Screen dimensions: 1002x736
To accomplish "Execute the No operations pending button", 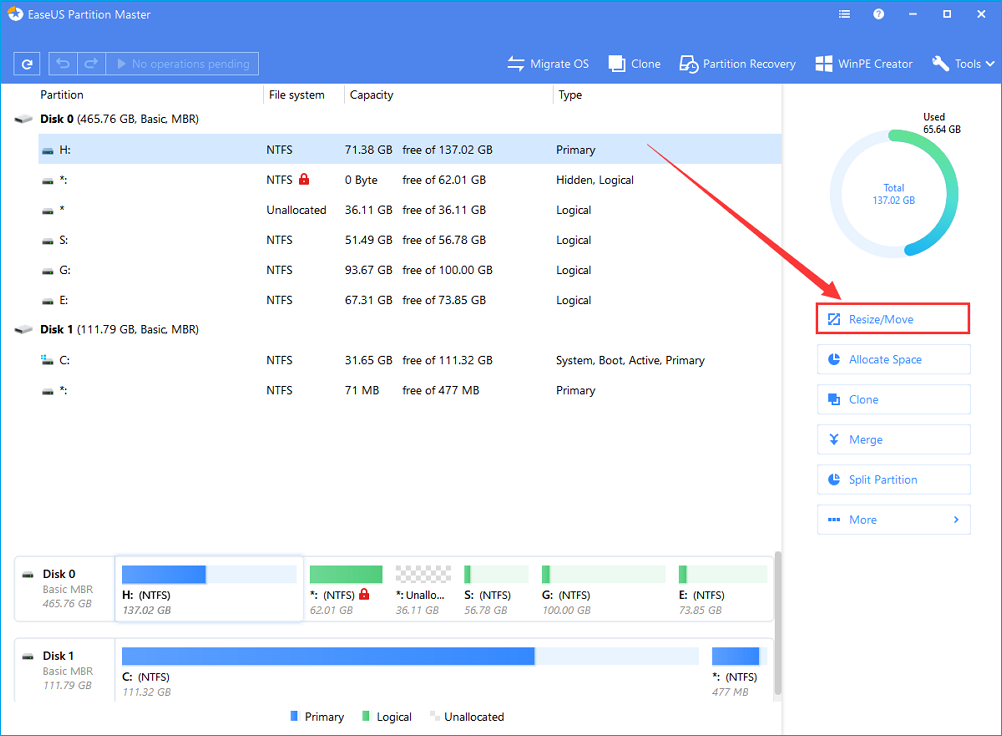I will point(183,64).
